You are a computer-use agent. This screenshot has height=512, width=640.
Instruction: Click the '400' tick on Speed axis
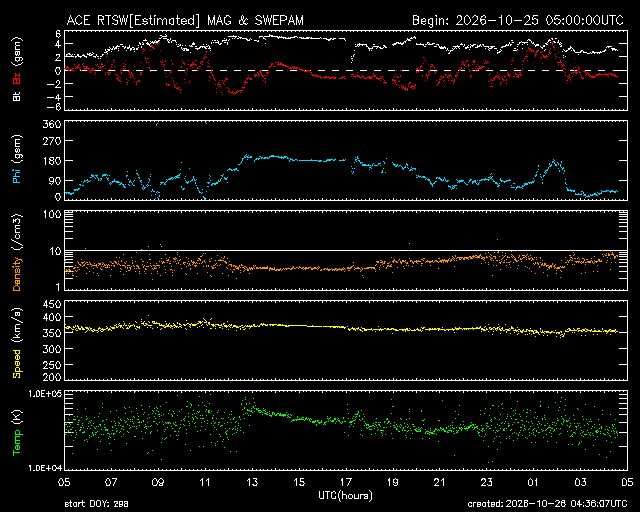point(52,317)
